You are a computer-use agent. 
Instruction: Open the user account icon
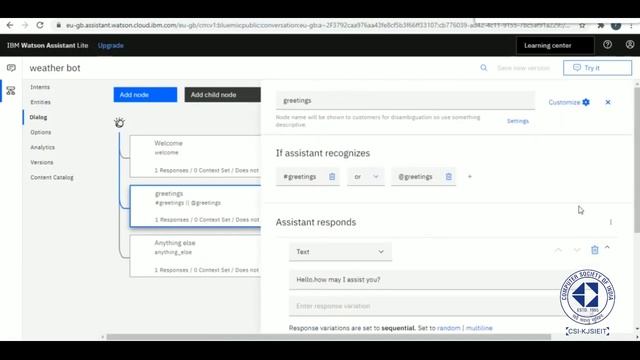coord(630,45)
